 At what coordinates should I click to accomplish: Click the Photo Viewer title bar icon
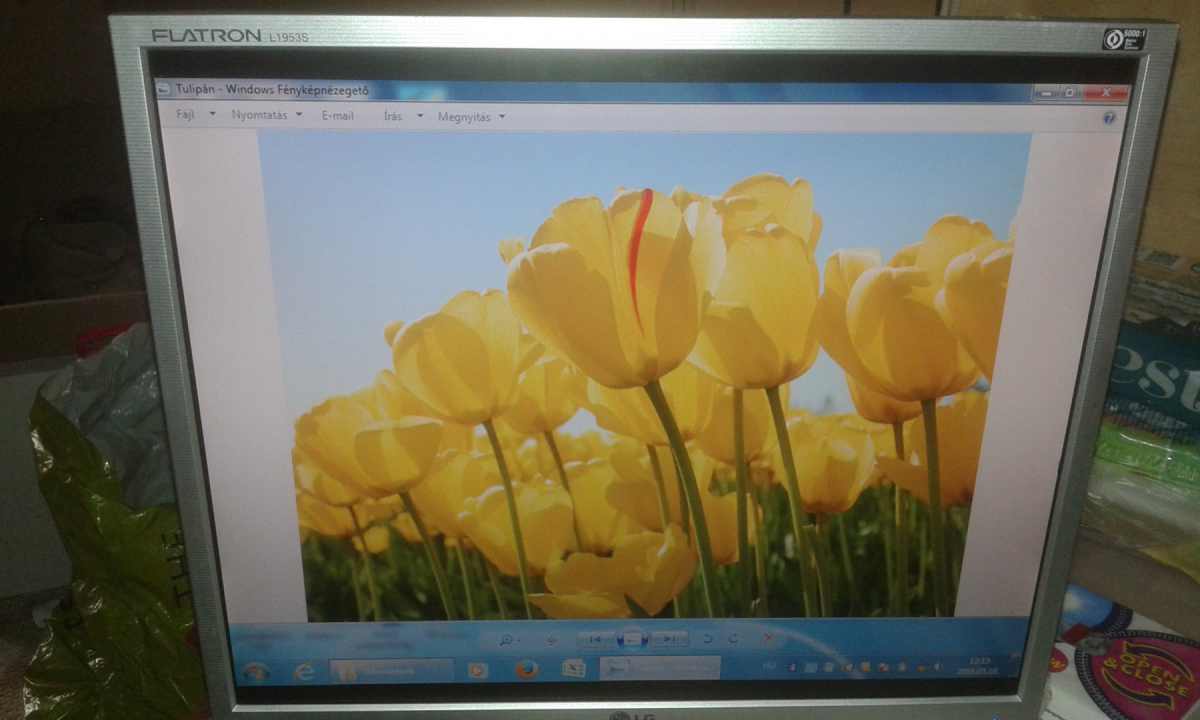(x=165, y=88)
